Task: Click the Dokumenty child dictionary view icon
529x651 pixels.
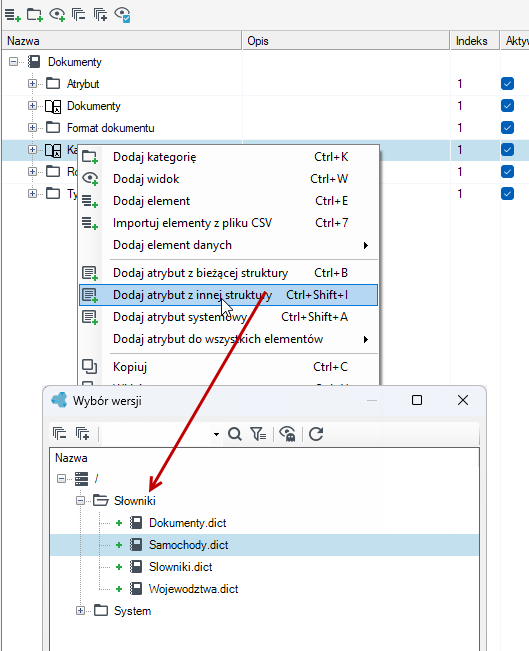Action: (x=53, y=106)
